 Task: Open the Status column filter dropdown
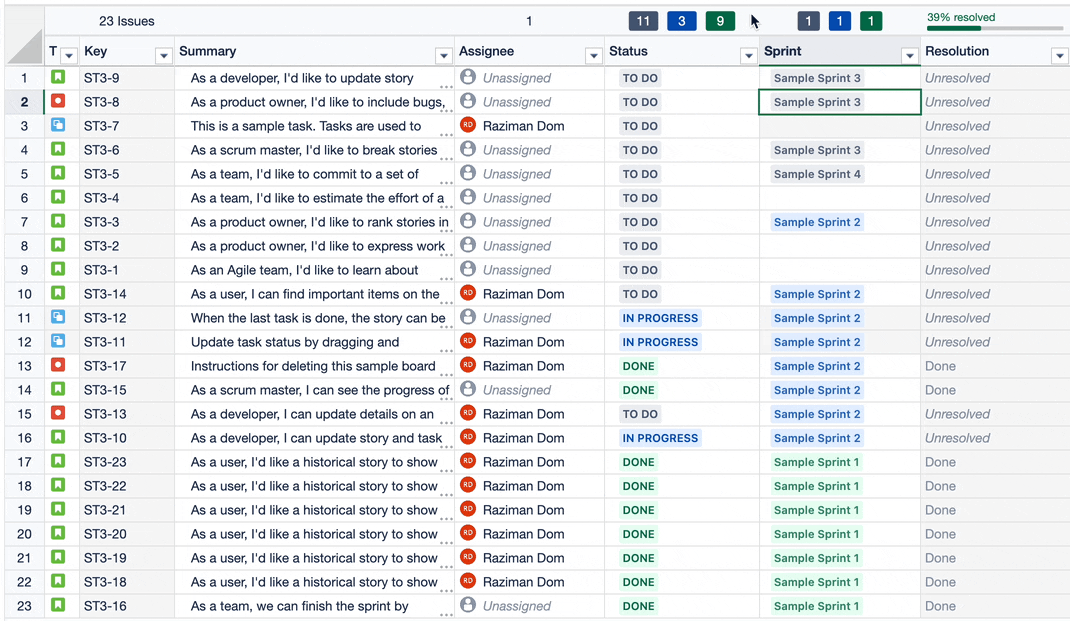747,56
